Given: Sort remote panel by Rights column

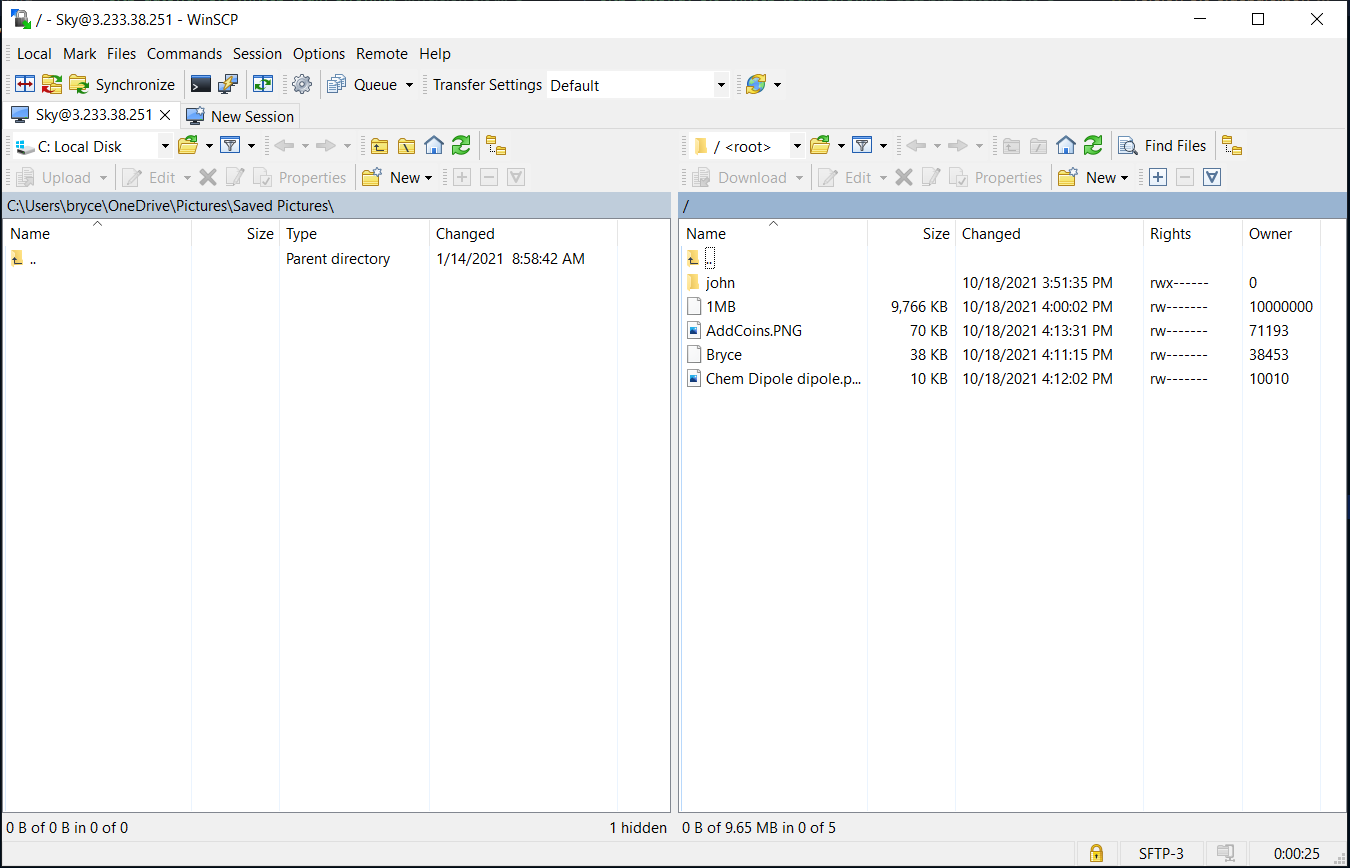Looking at the screenshot, I should coord(1193,234).
